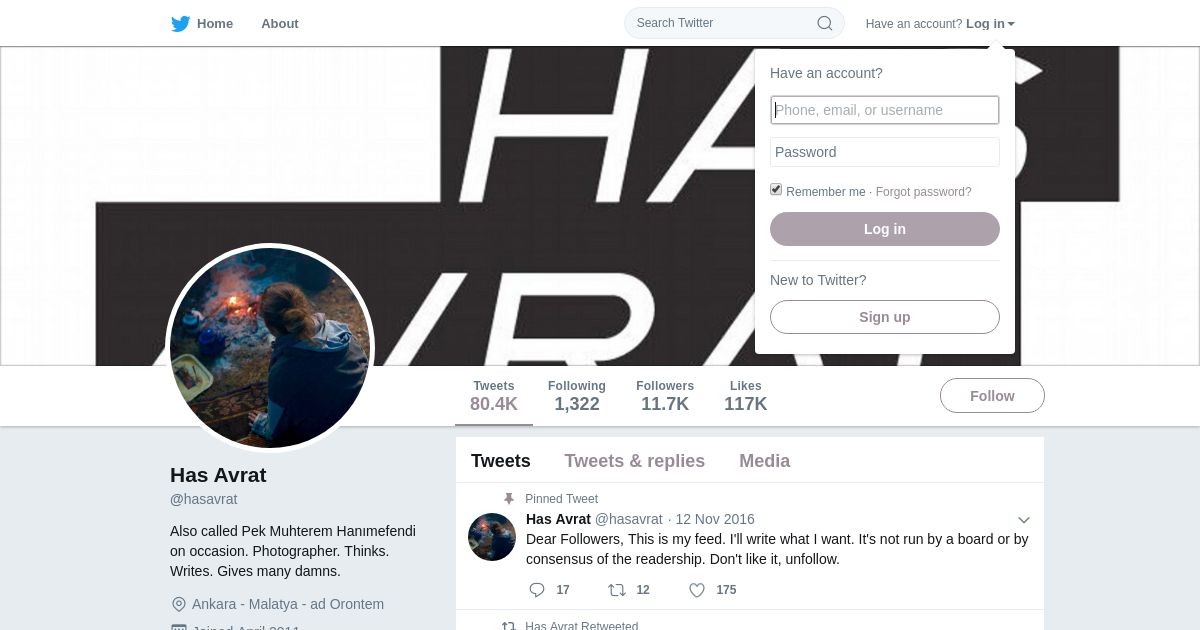Click the Forgot password? link

(924, 192)
